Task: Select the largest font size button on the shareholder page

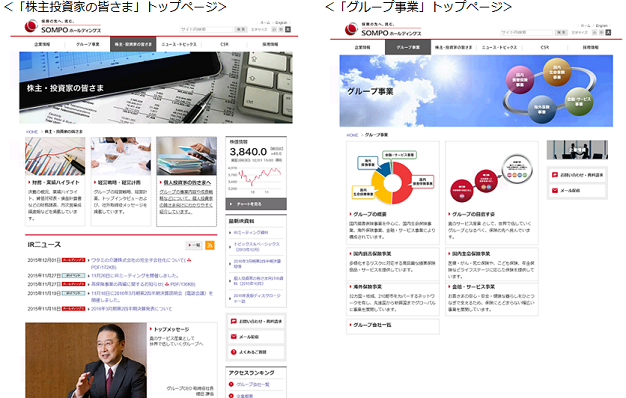Action: click(288, 30)
